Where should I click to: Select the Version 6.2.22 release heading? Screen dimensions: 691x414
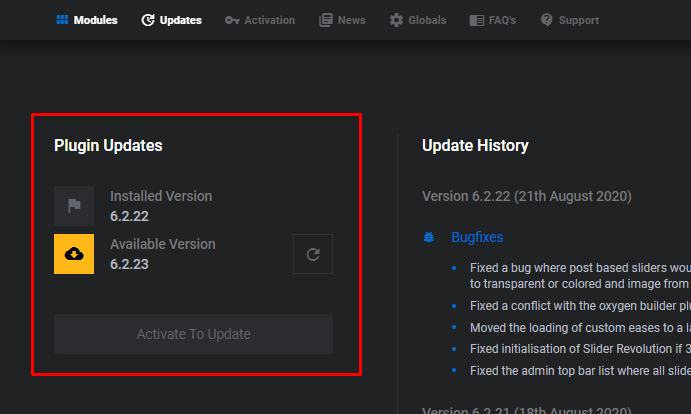click(x=527, y=196)
